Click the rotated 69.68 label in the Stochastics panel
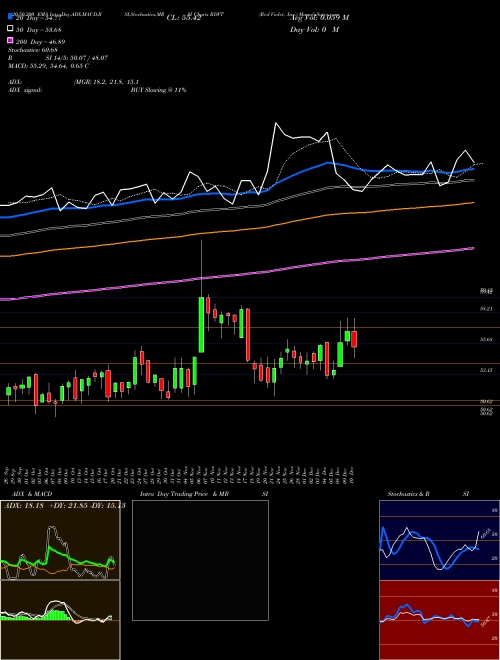This screenshot has width=500, height=660. [x=484, y=534]
